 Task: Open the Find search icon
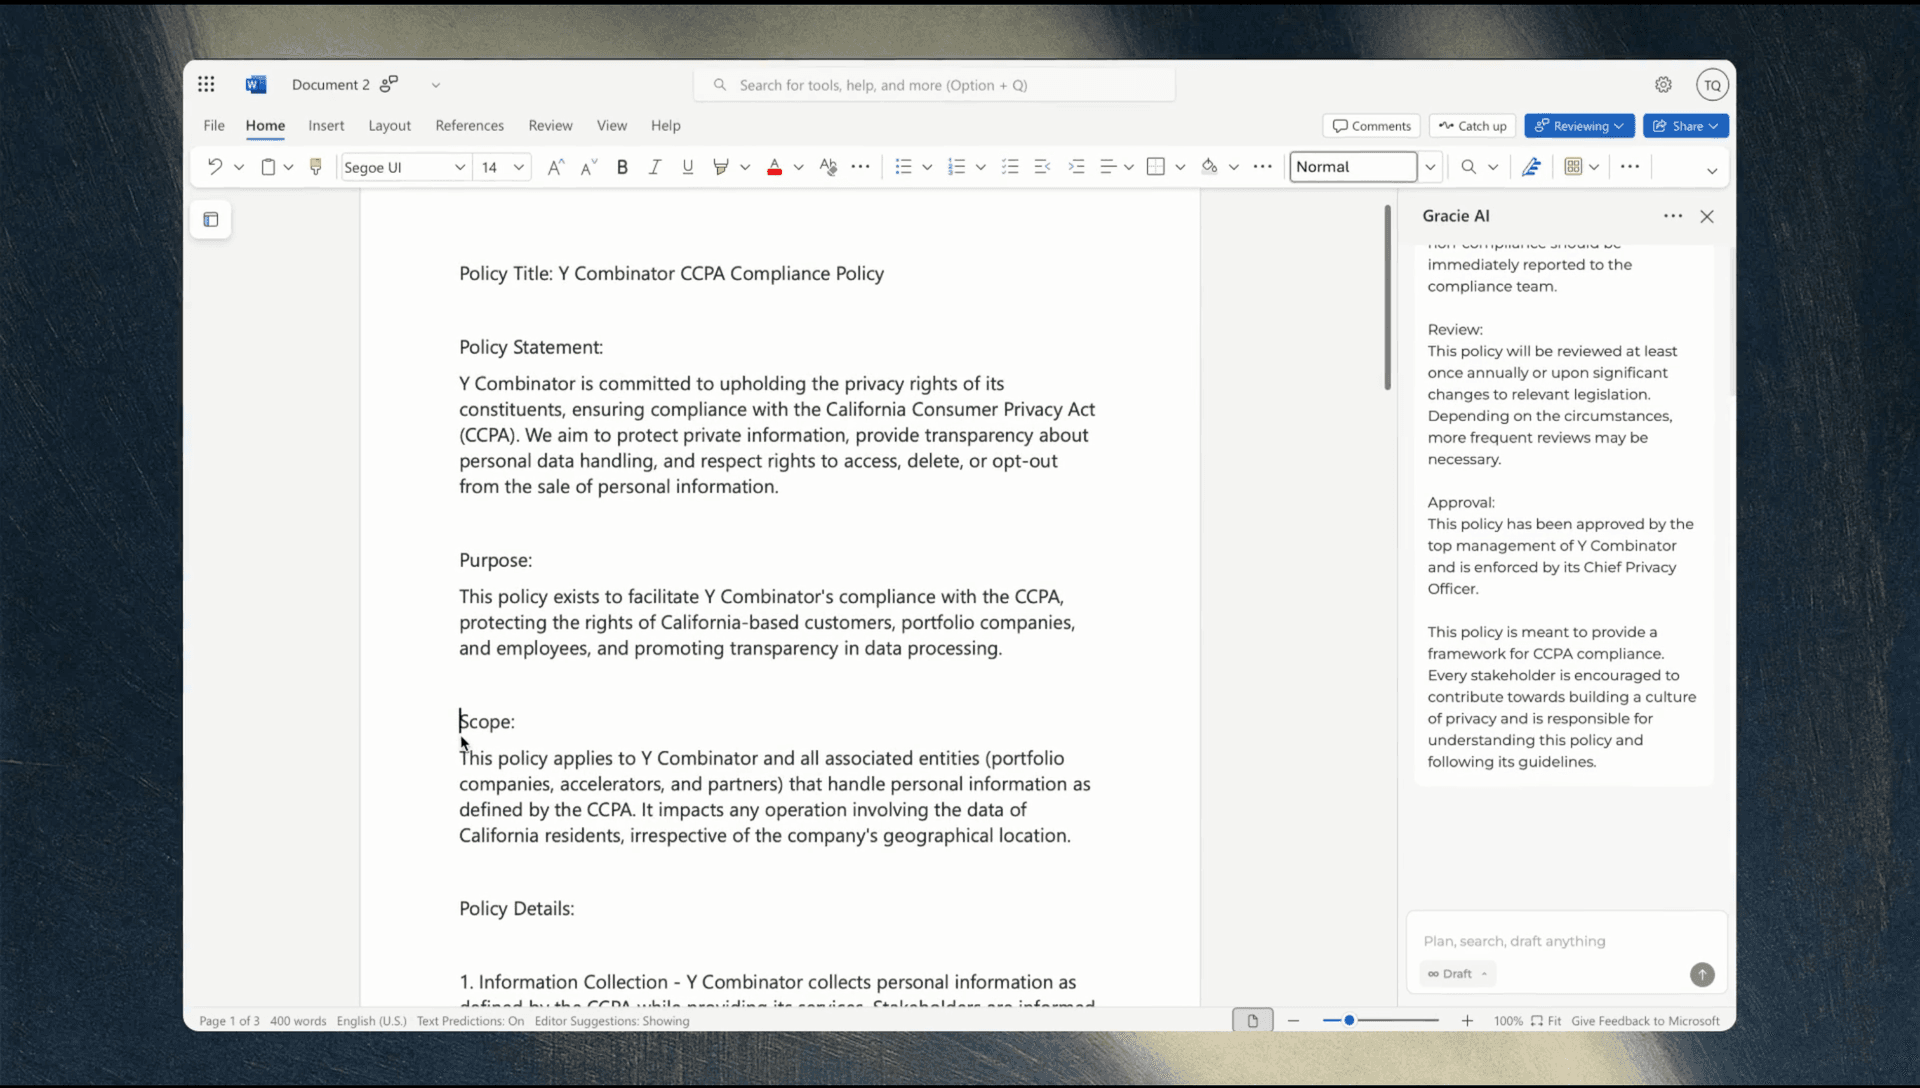(x=1466, y=167)
